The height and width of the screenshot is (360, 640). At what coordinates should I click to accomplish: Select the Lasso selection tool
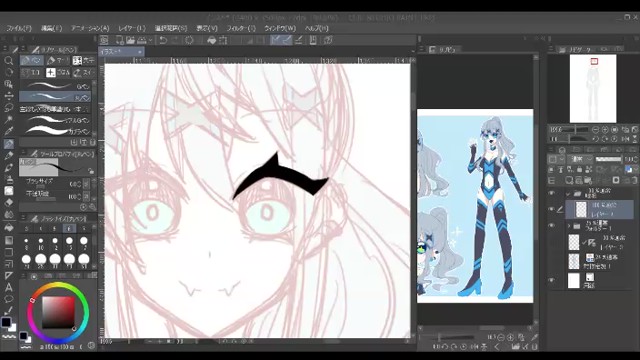9,108
